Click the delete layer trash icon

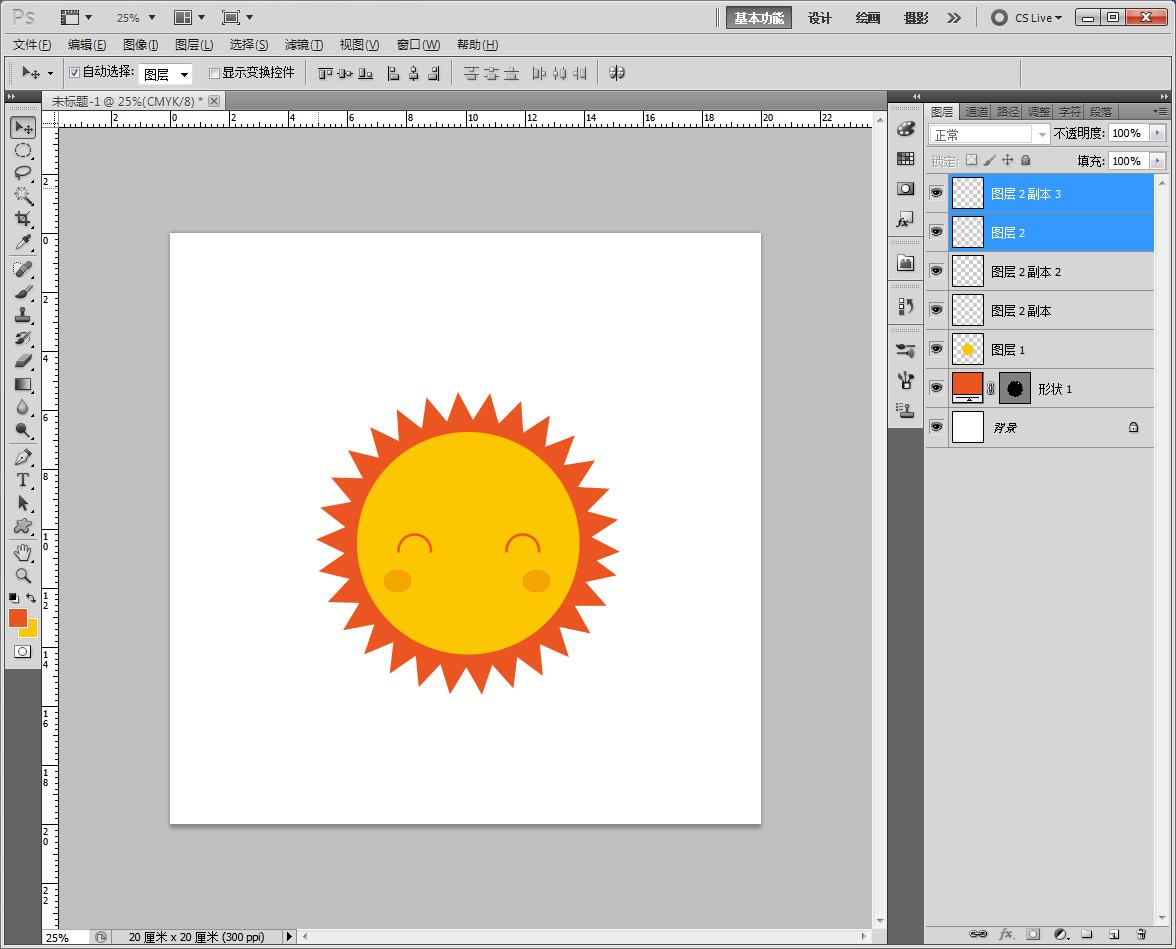pos(1140,935)
